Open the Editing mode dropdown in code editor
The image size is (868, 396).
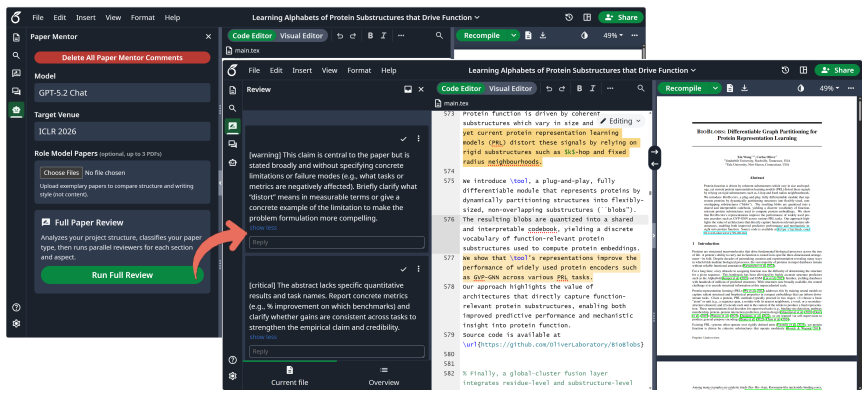(620, 121)
